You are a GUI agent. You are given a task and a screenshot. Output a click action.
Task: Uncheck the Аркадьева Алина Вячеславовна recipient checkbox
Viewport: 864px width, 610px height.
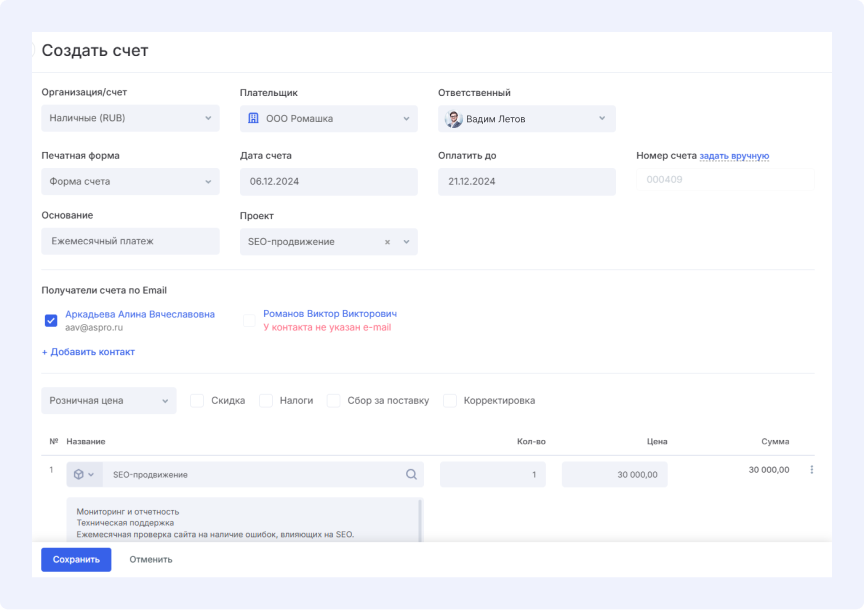[51, 321]
